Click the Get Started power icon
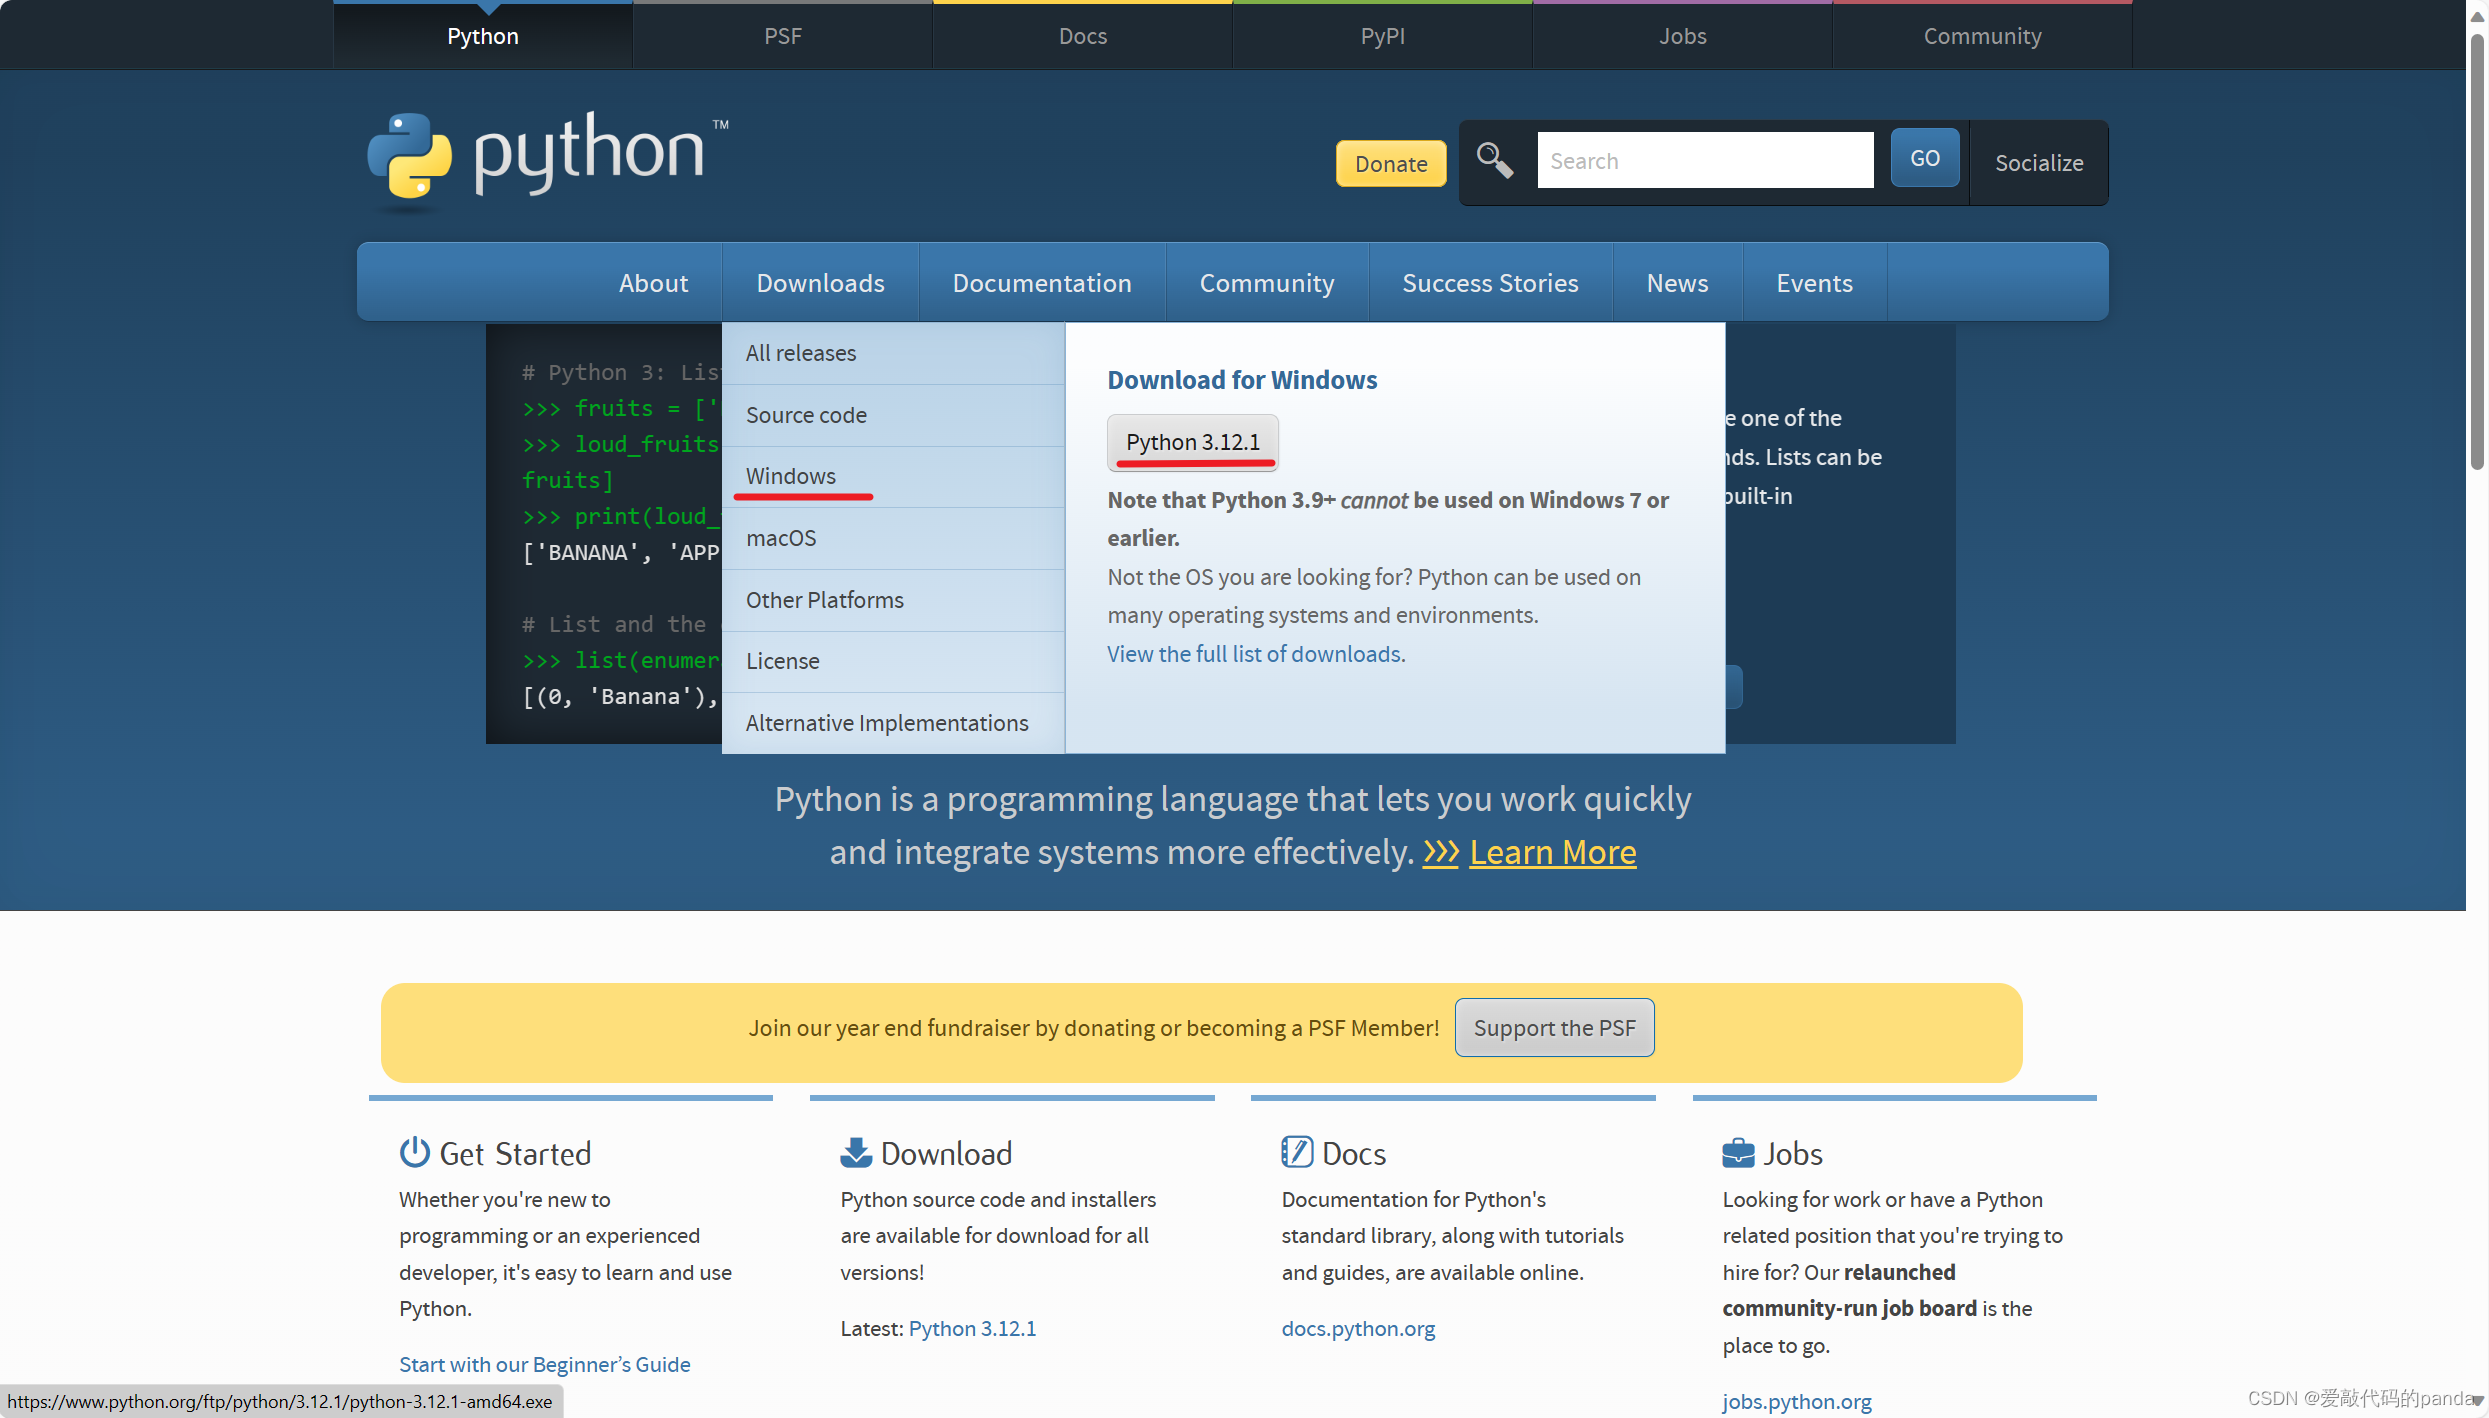 point(414,1152)
